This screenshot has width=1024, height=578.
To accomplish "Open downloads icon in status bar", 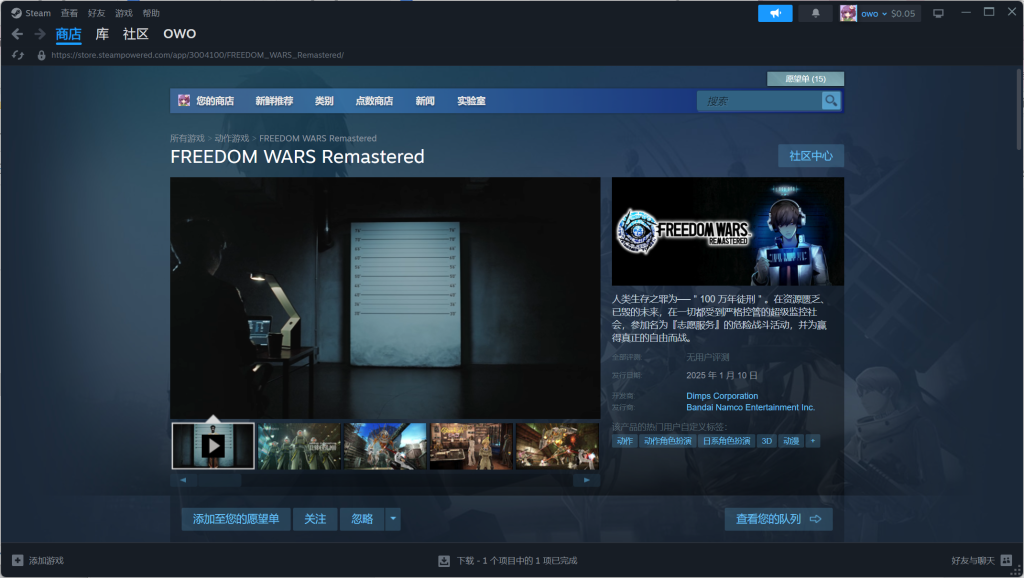I will [x=444, y=560].
